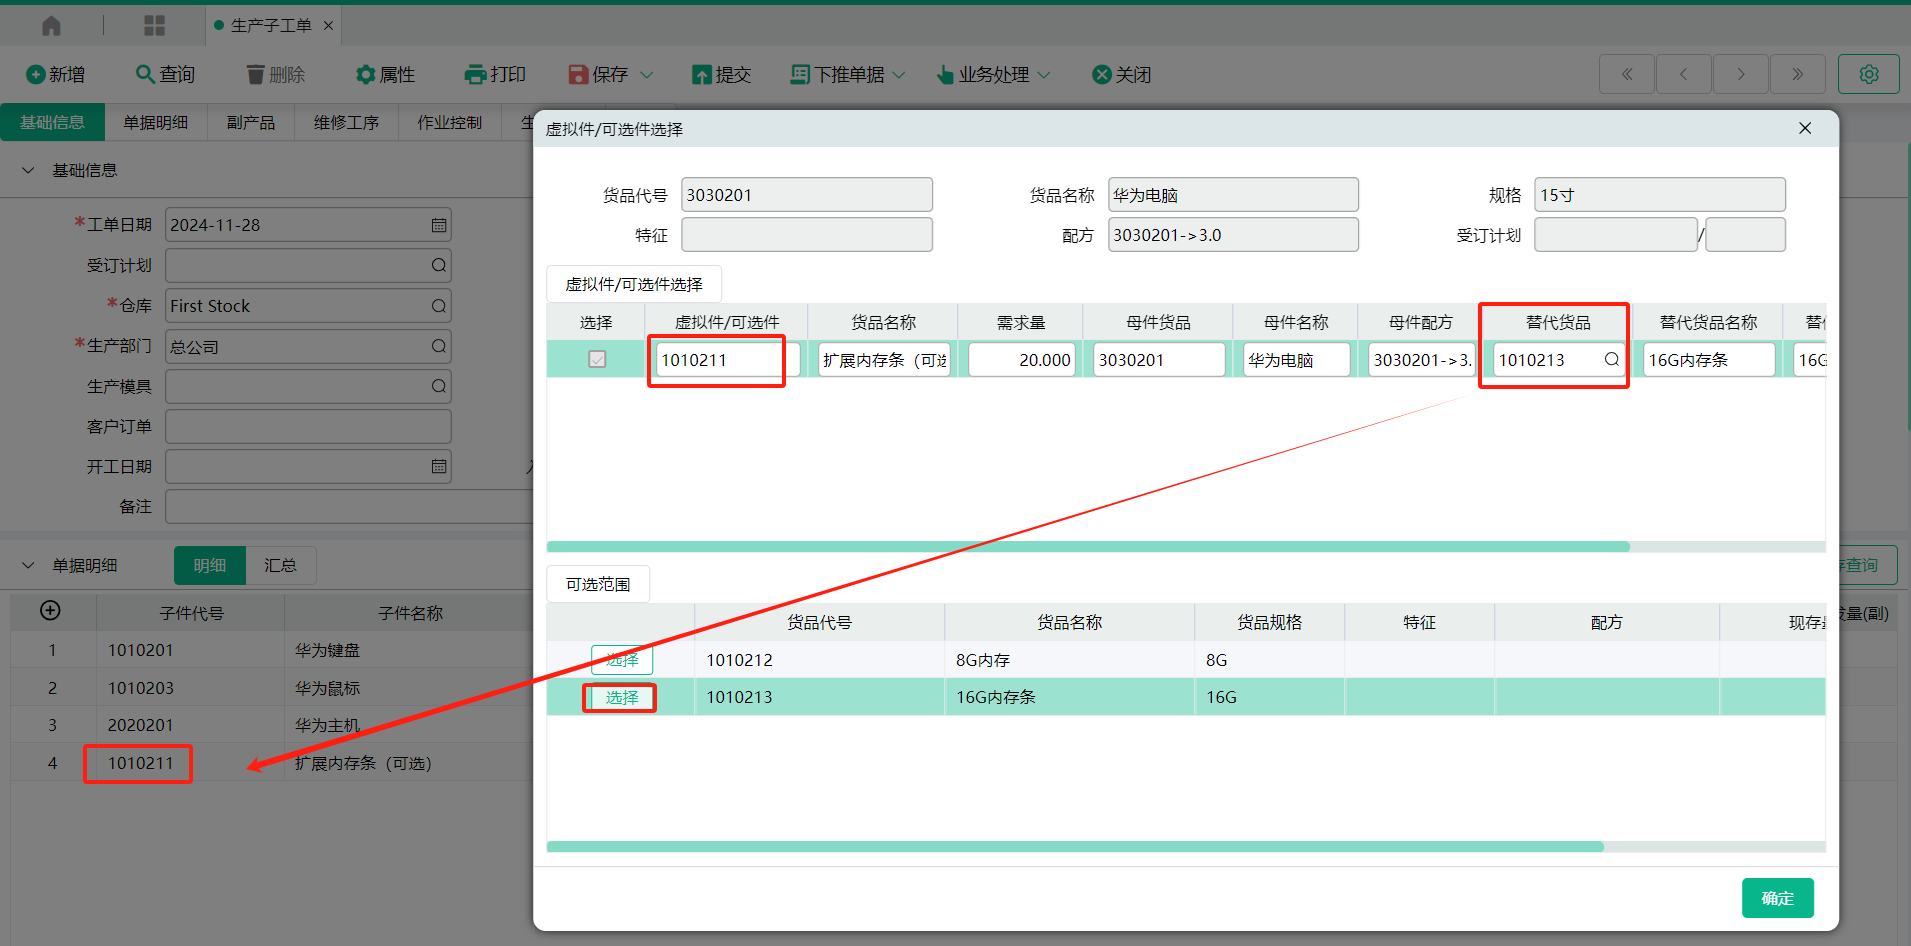This screenshot has width=1911, height=946.
Task: Switch to the 副产品 tab
Action: click(x=251, y=122)
